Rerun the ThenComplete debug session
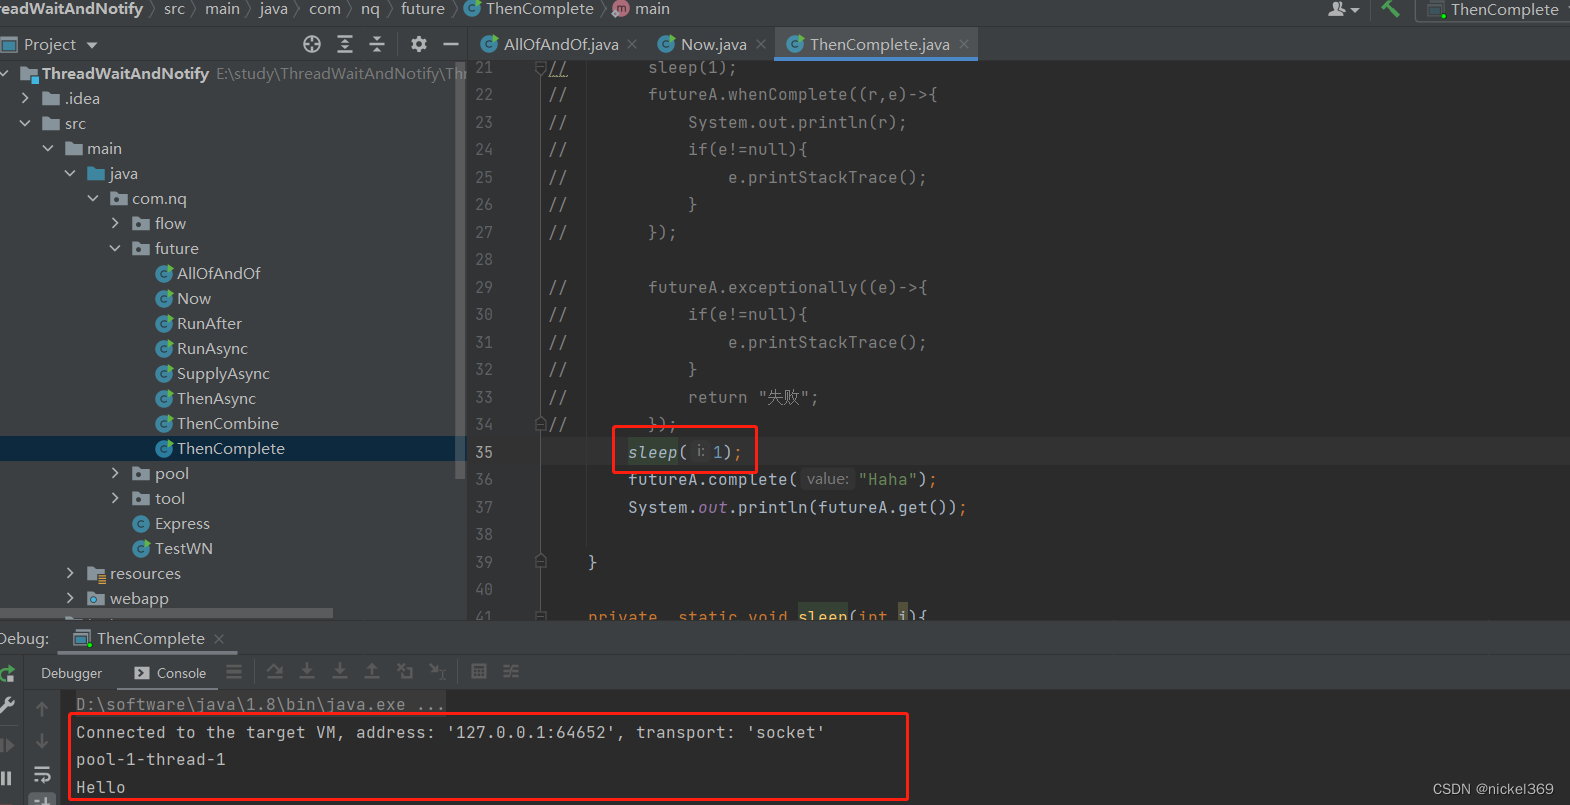 [7, 673]
